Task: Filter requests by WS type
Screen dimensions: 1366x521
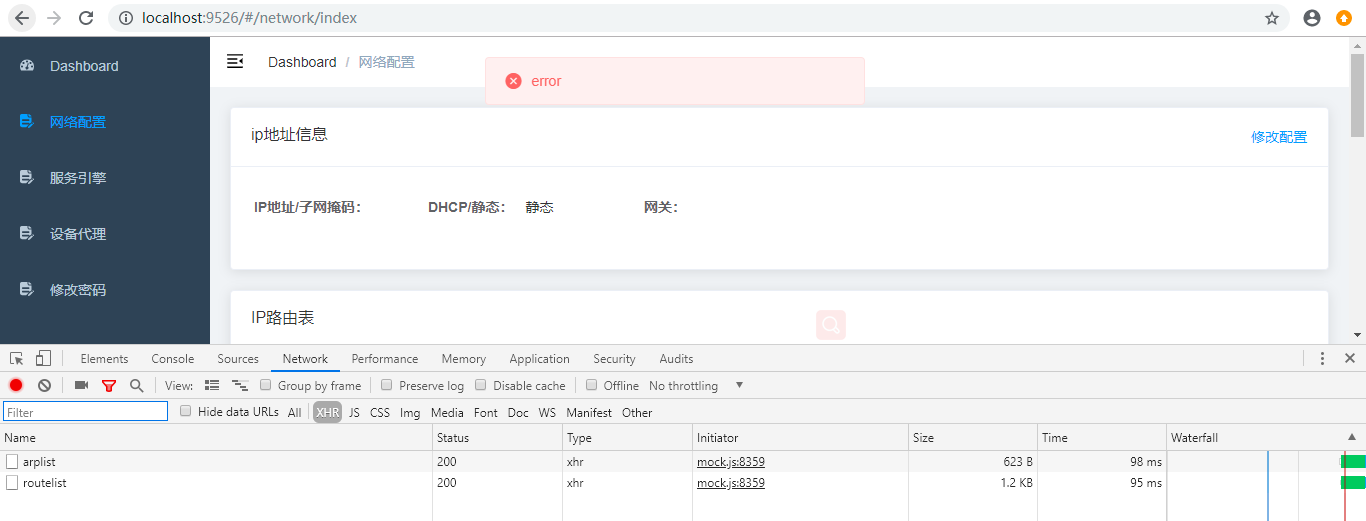Action: (547, 412)
